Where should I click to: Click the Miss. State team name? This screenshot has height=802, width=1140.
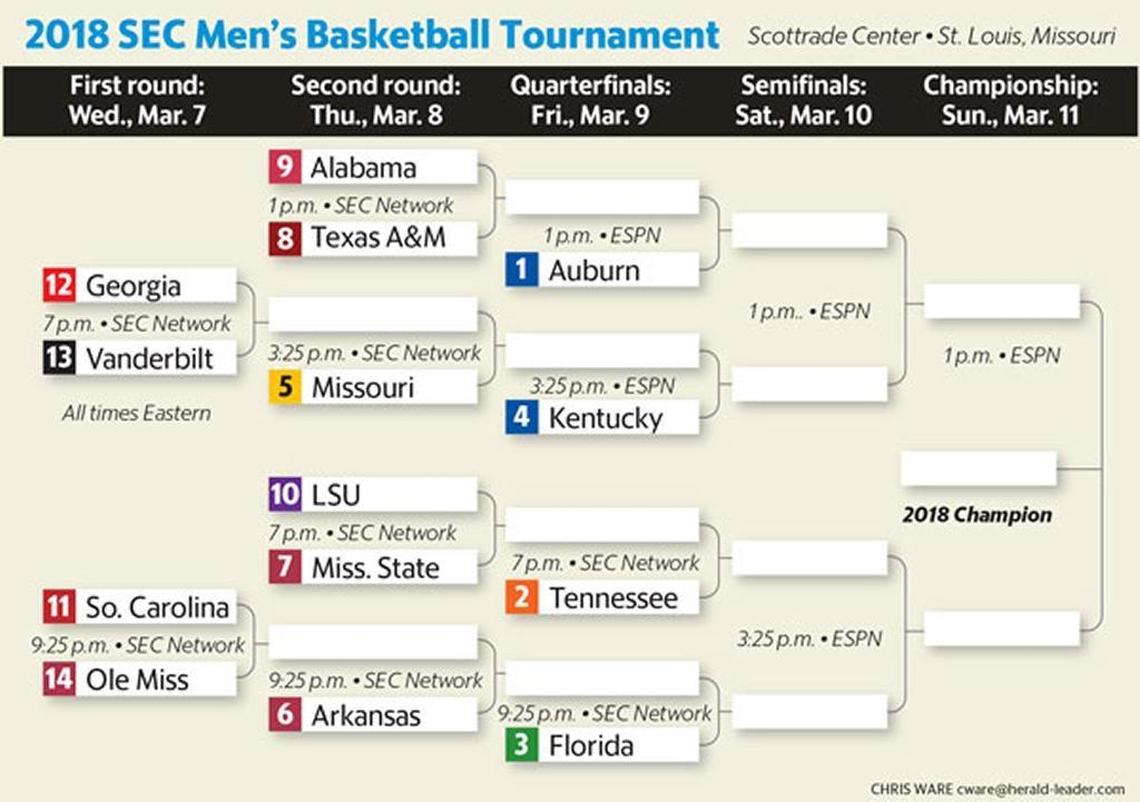(x=375, y=568)
